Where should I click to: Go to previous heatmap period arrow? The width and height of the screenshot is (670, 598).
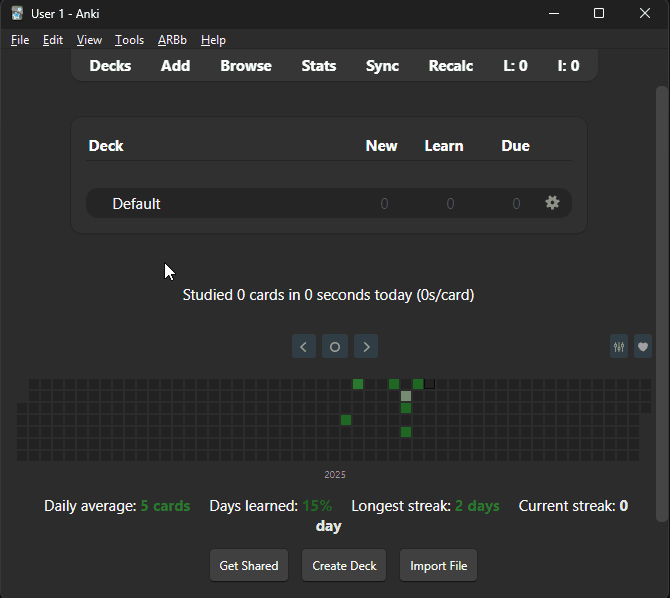[304, 346]
